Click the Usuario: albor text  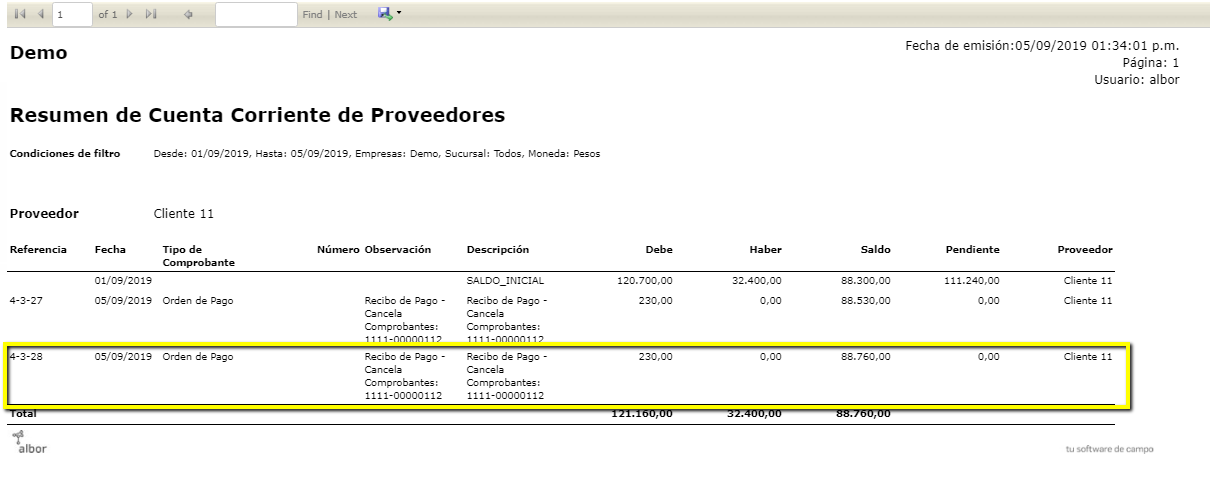(x=1137, y=79)
